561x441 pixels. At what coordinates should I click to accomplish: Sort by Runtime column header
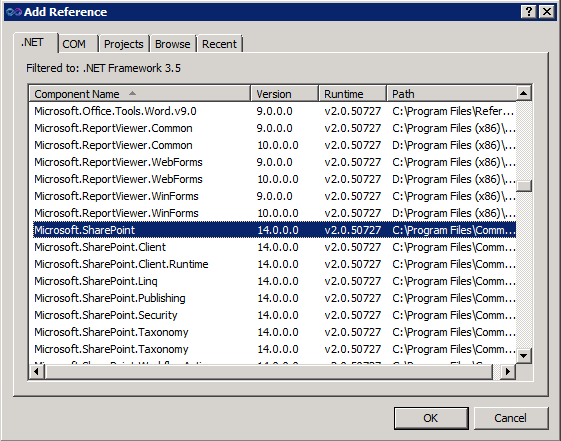pyautogui.click(x=352, y=94)
